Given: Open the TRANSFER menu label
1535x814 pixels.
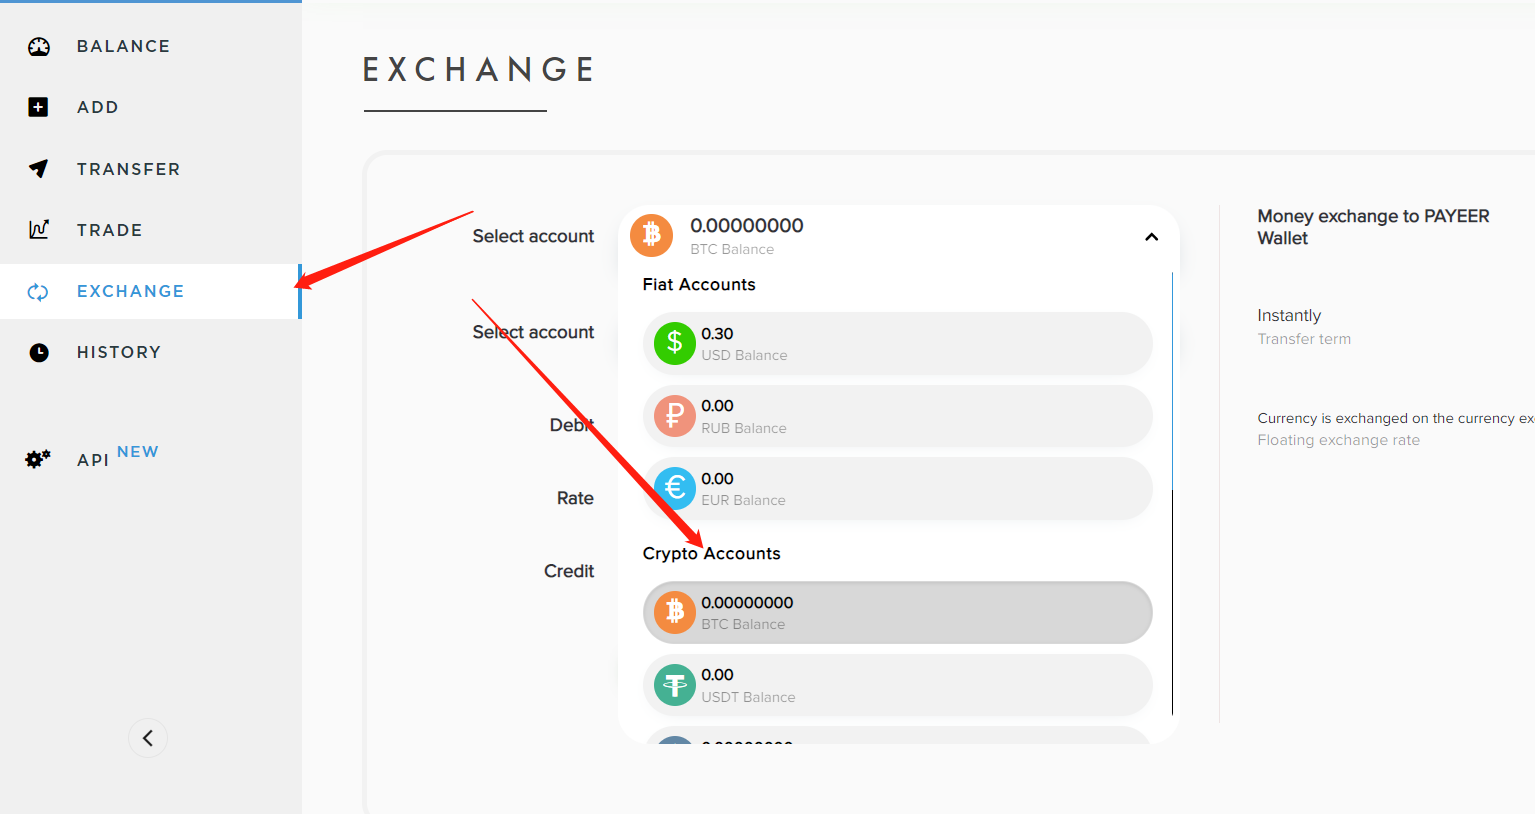Looking at the screenshot, I should 129,169.
